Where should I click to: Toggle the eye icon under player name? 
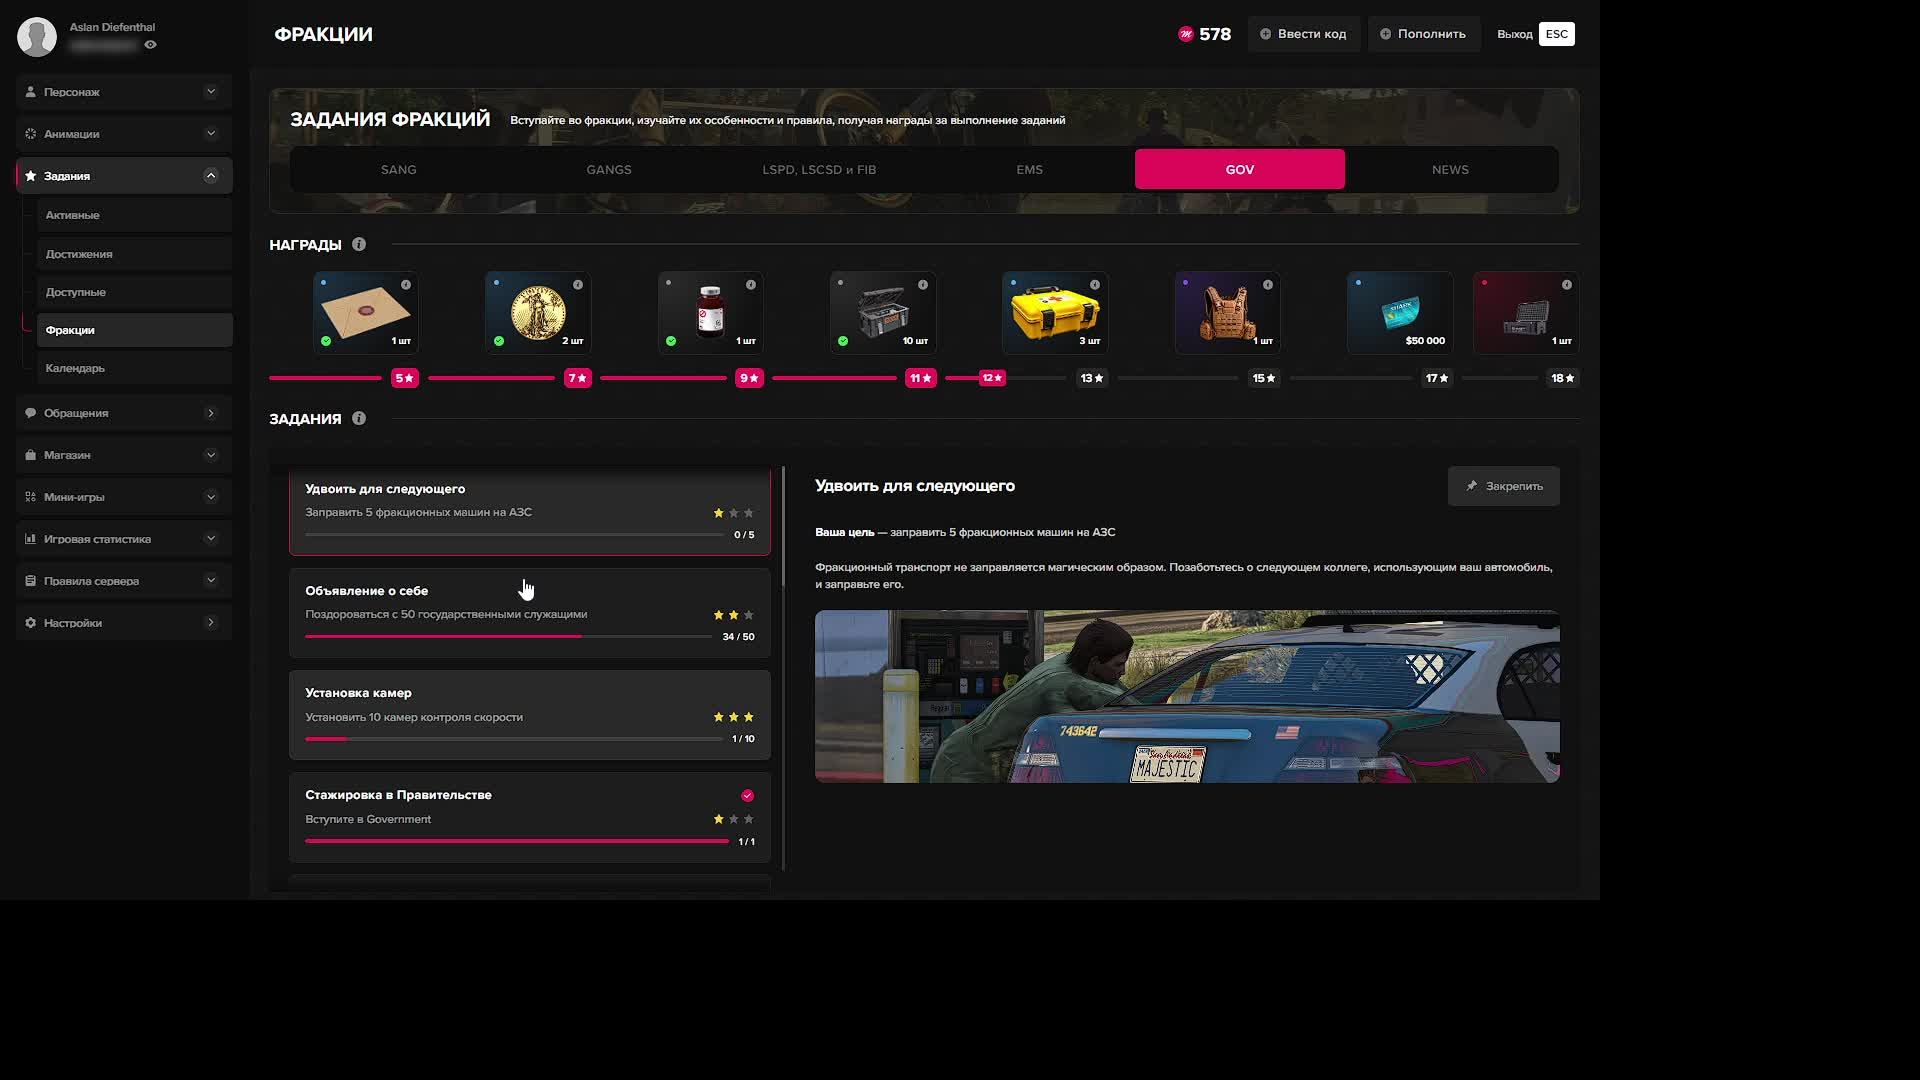[x=150, y=45]
